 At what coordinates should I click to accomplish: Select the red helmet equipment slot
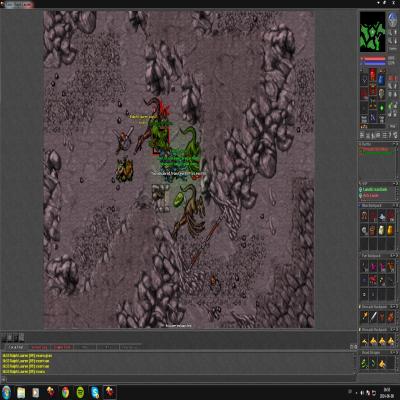[373, 73]
